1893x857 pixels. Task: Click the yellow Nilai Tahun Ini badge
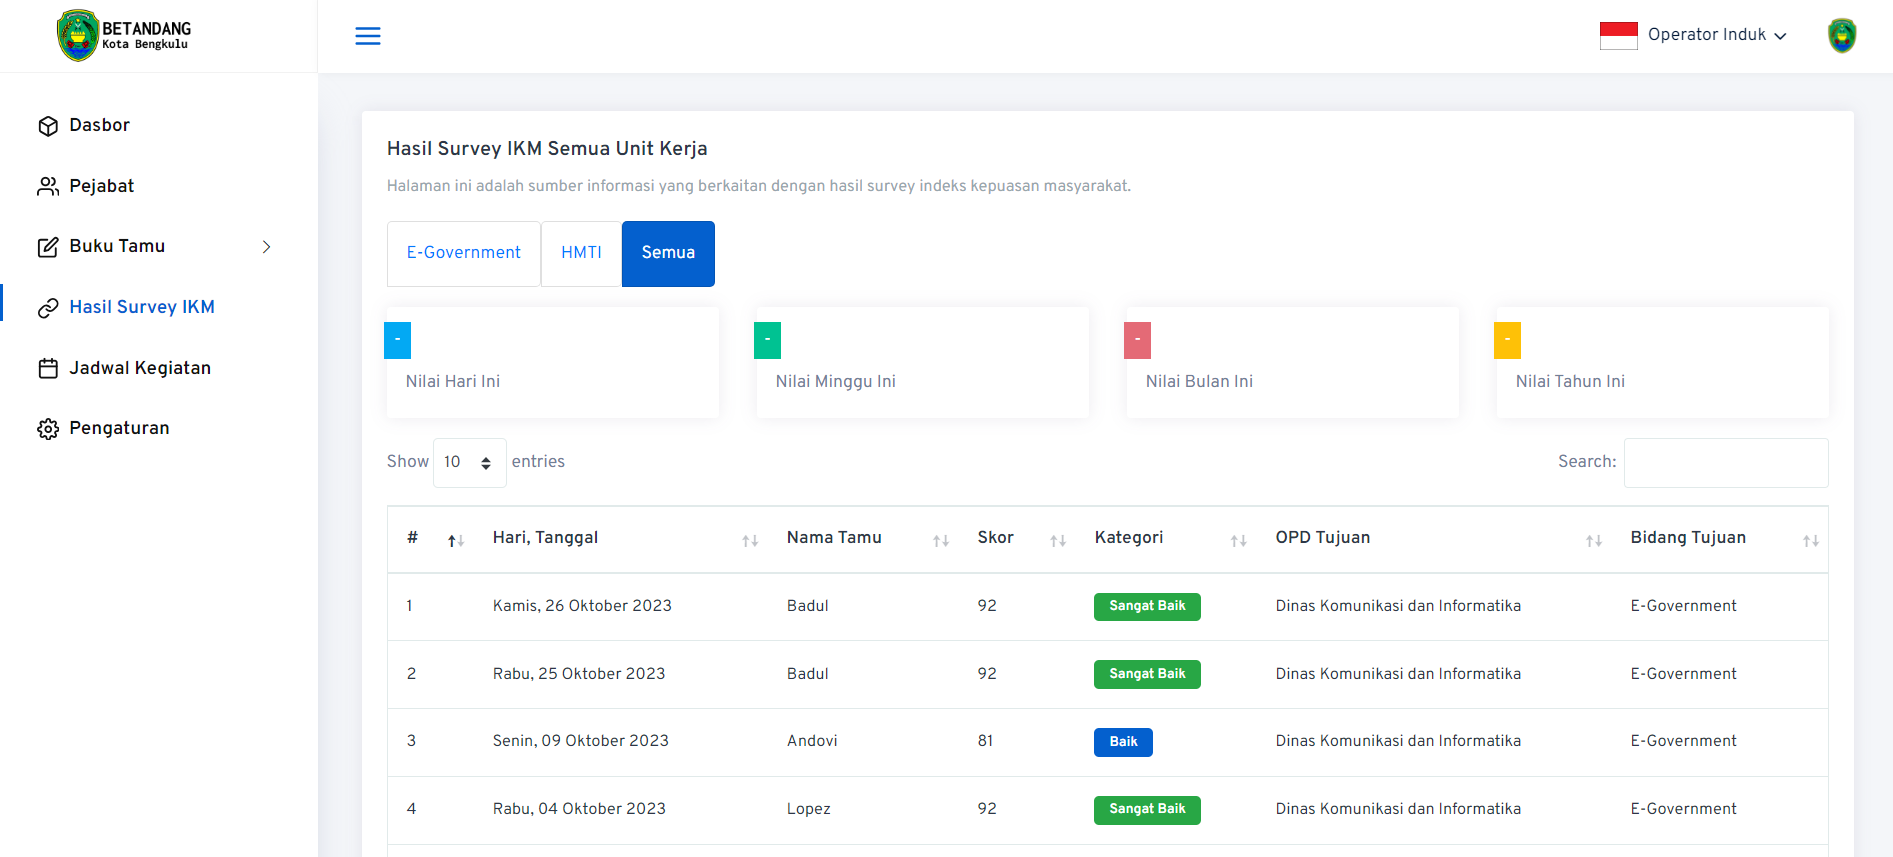1508,340
